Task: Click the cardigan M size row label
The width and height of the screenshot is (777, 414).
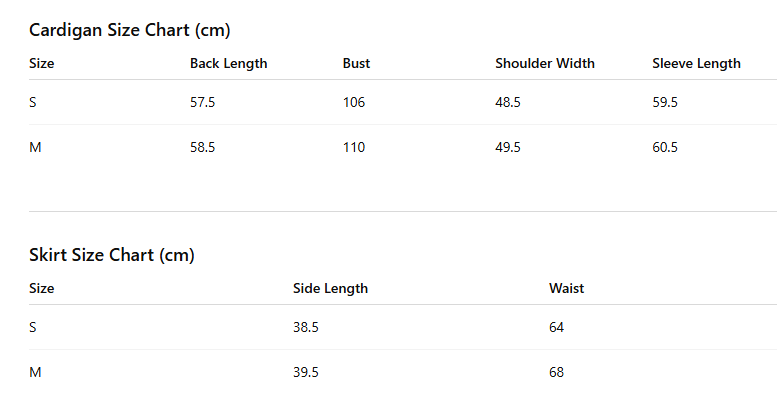Action: [x=35, y=147]
